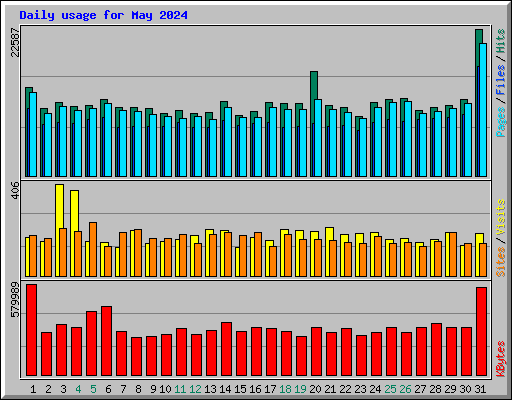Click the orange visits bar for day 5
The image size is (512, 400).
click(x=93, y=249)
